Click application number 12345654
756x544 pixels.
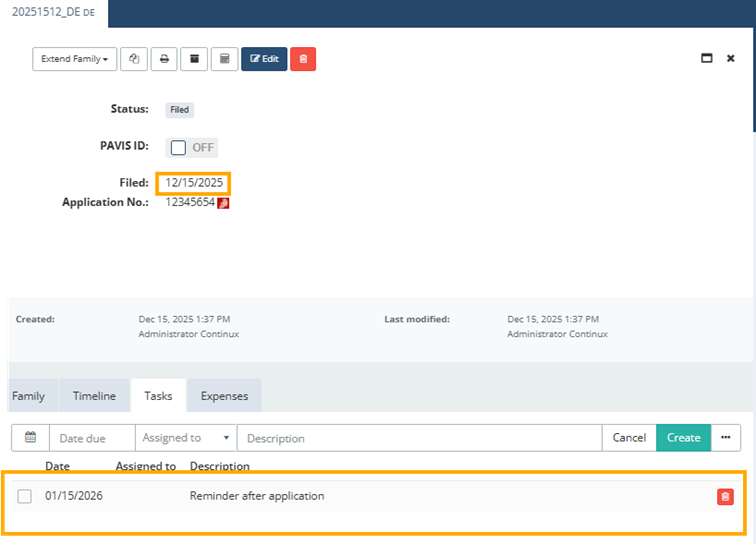pos(190,202)
